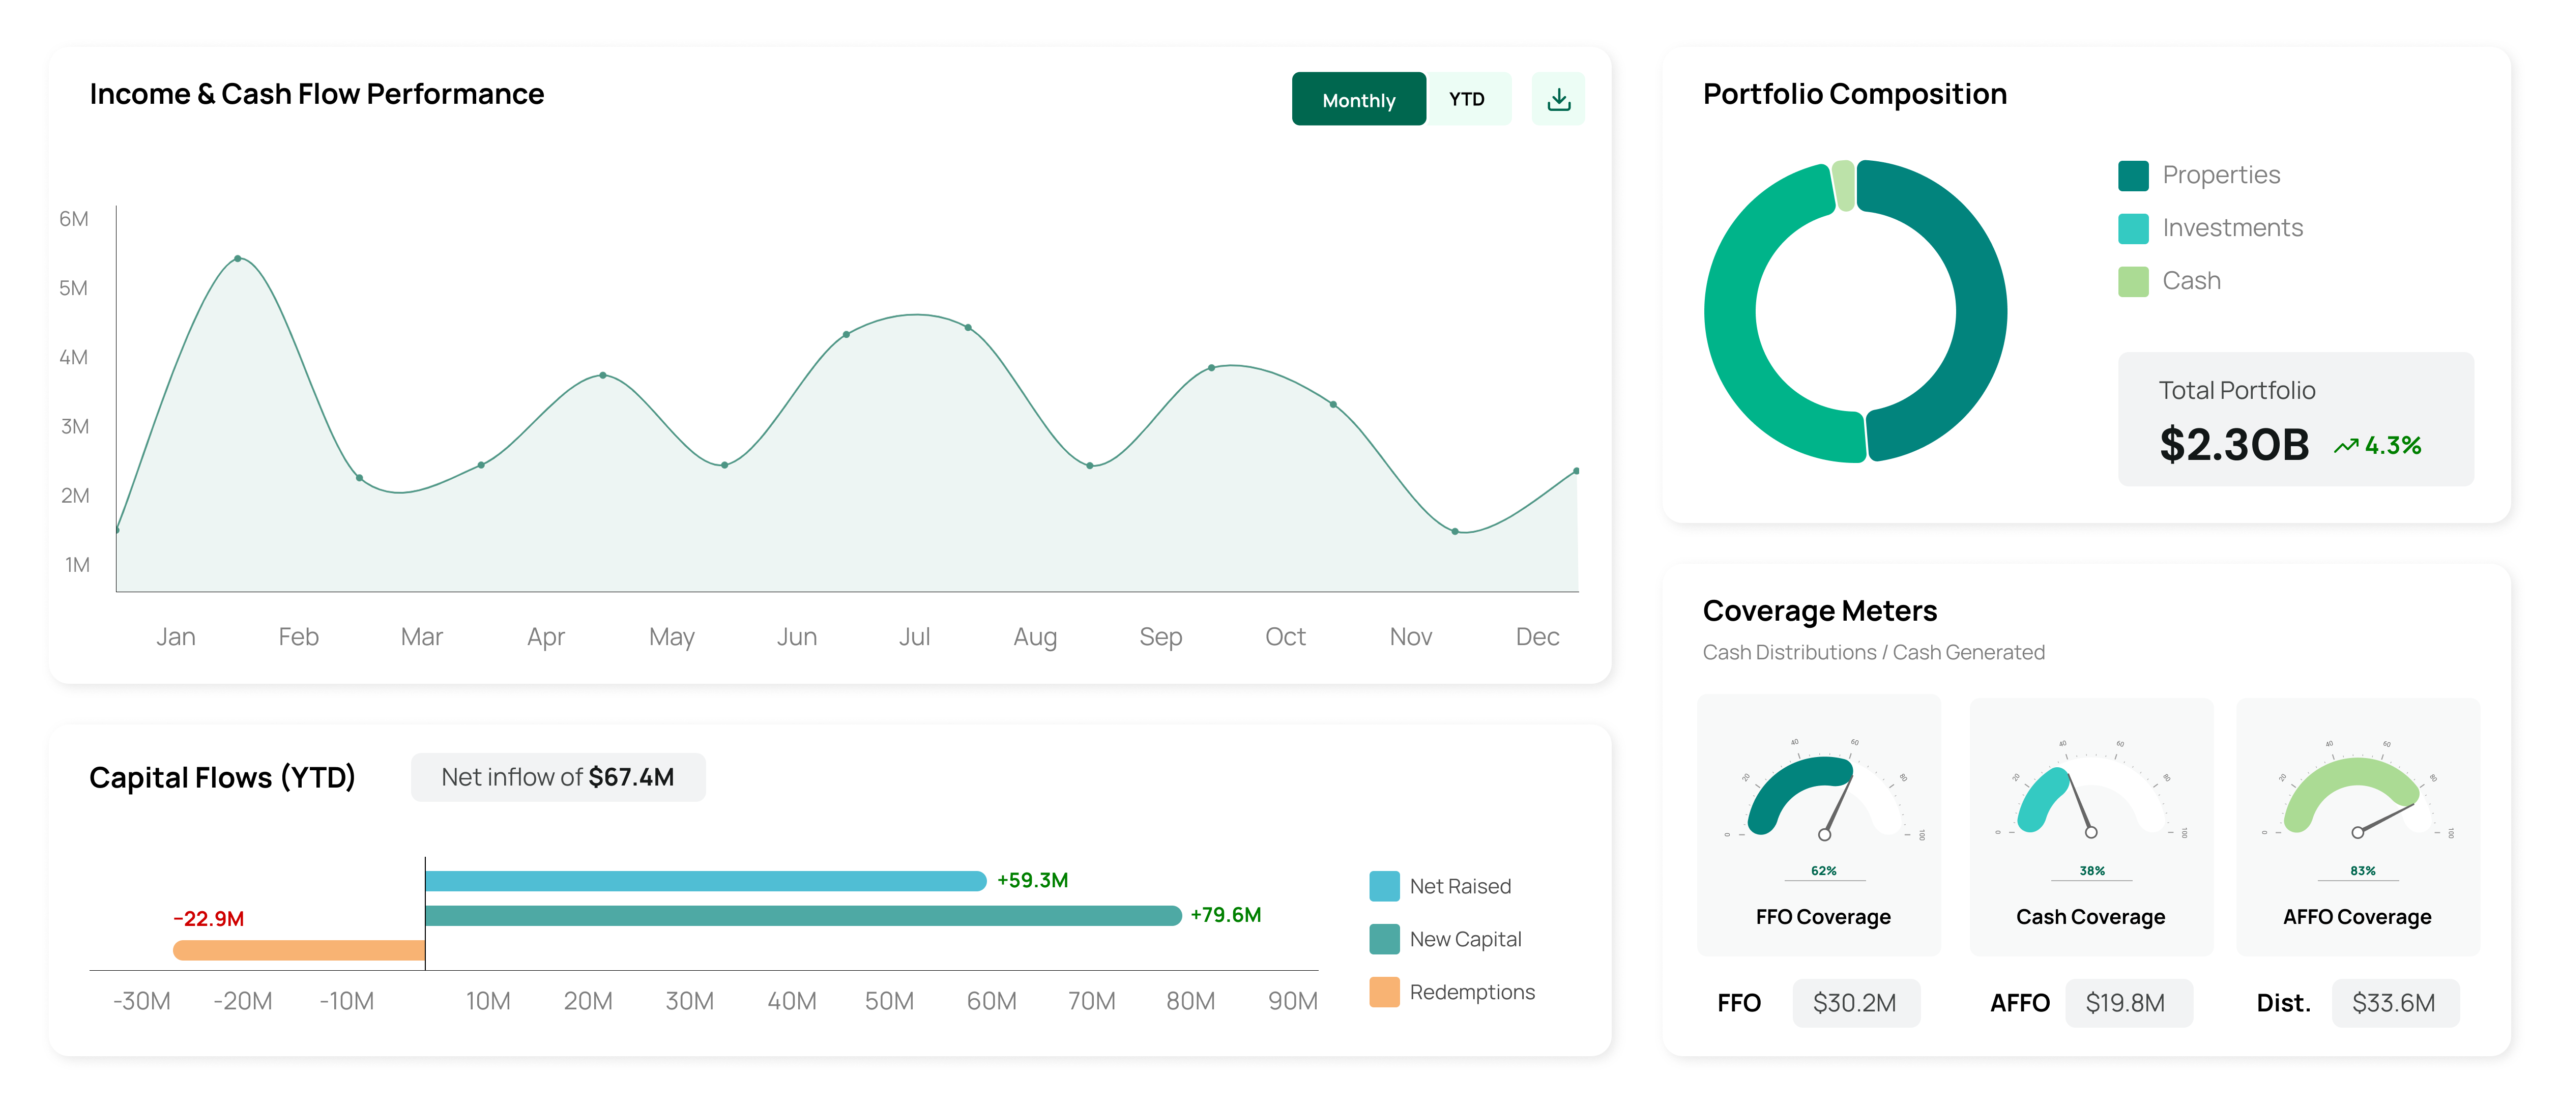Toggle Redemptions legend item
The height and width of the screenshot is (1103, 2560).
pyautogui.click(x=1452, y=992)
